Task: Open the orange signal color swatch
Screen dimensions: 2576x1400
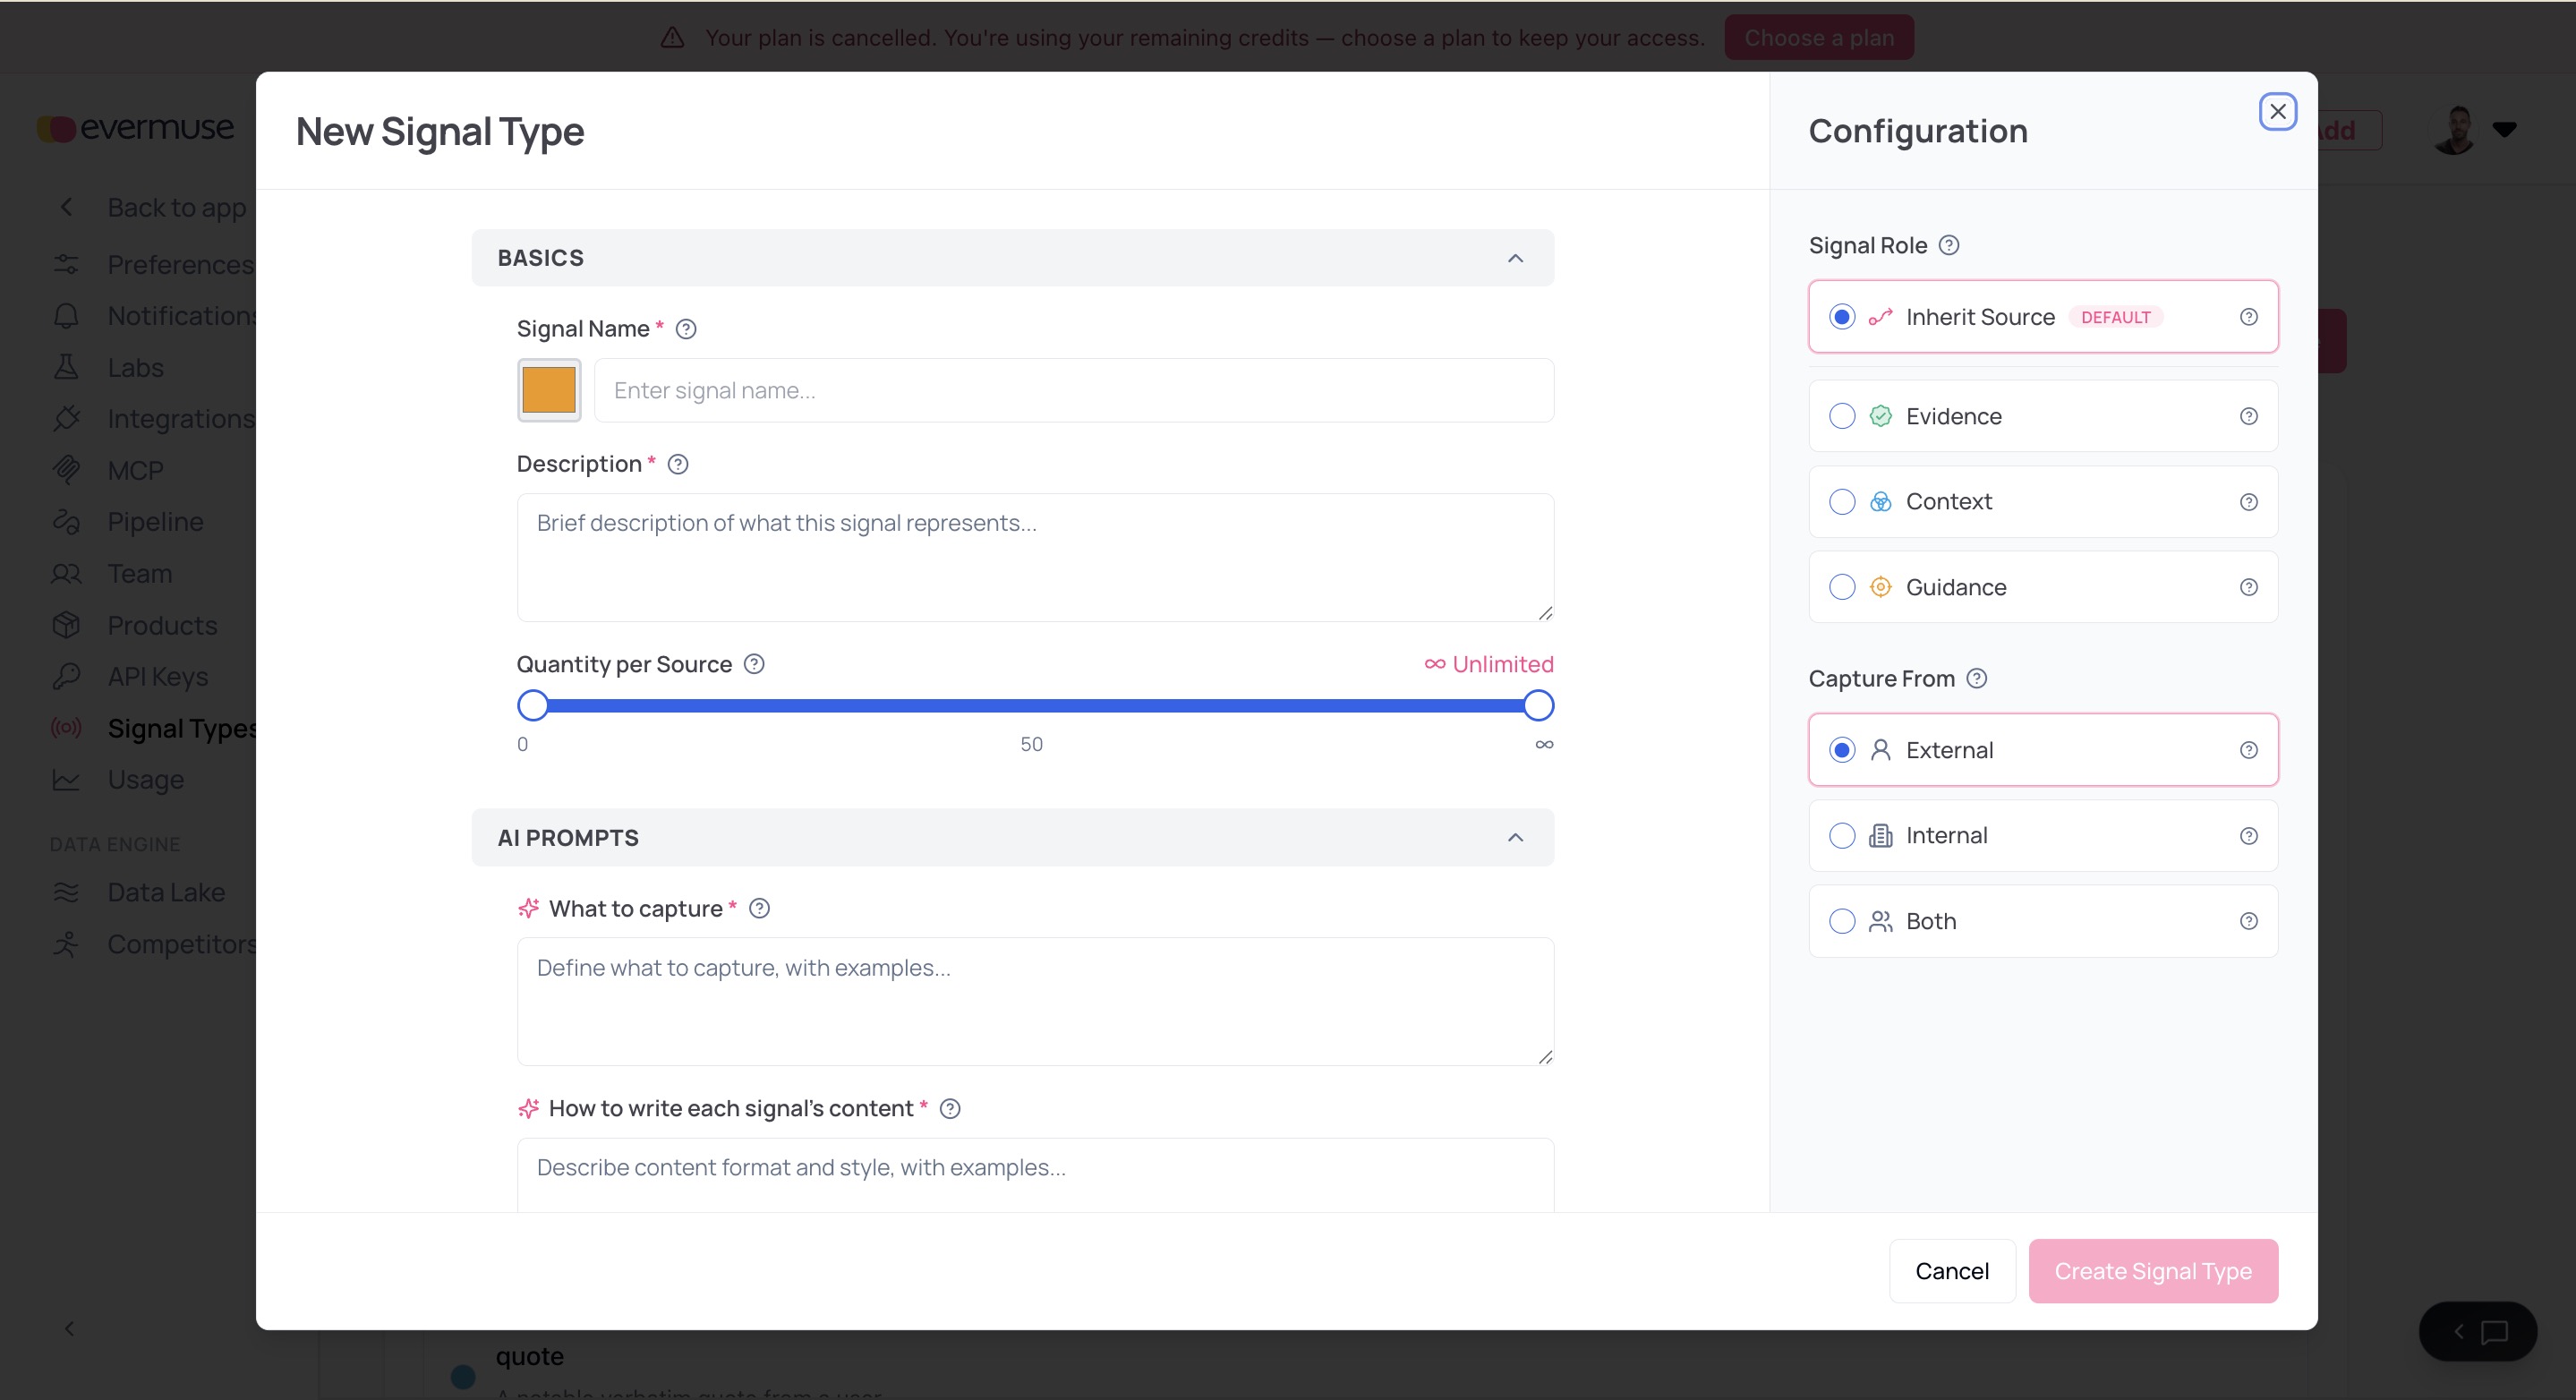Action: coord(549,390)
